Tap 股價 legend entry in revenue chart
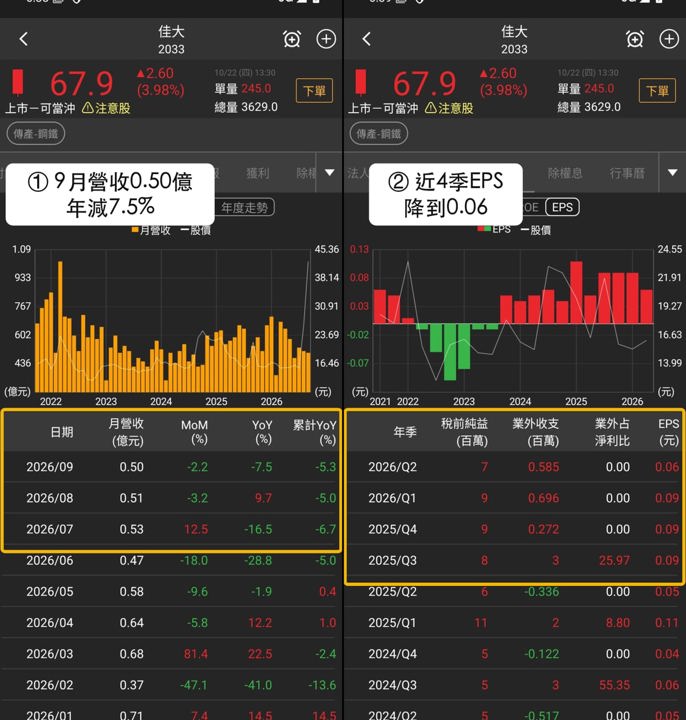The height and width of the screenshot is (720, 686). [196, 230]
